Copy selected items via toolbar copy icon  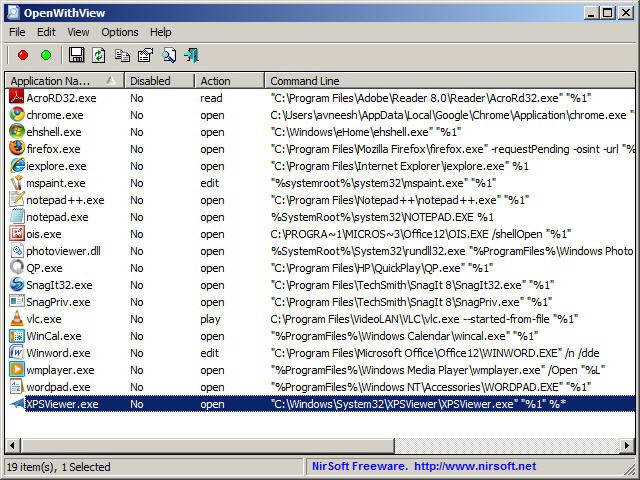pos(122,56)
